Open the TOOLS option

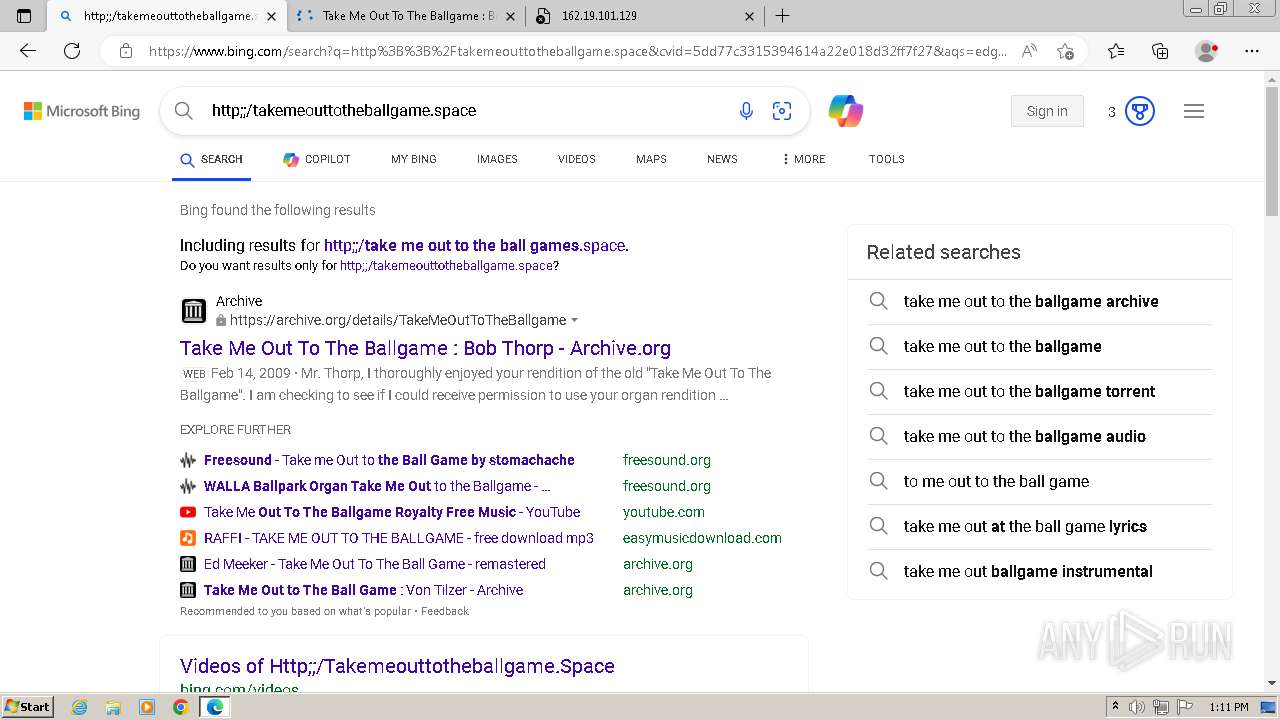tap(887, 159)
